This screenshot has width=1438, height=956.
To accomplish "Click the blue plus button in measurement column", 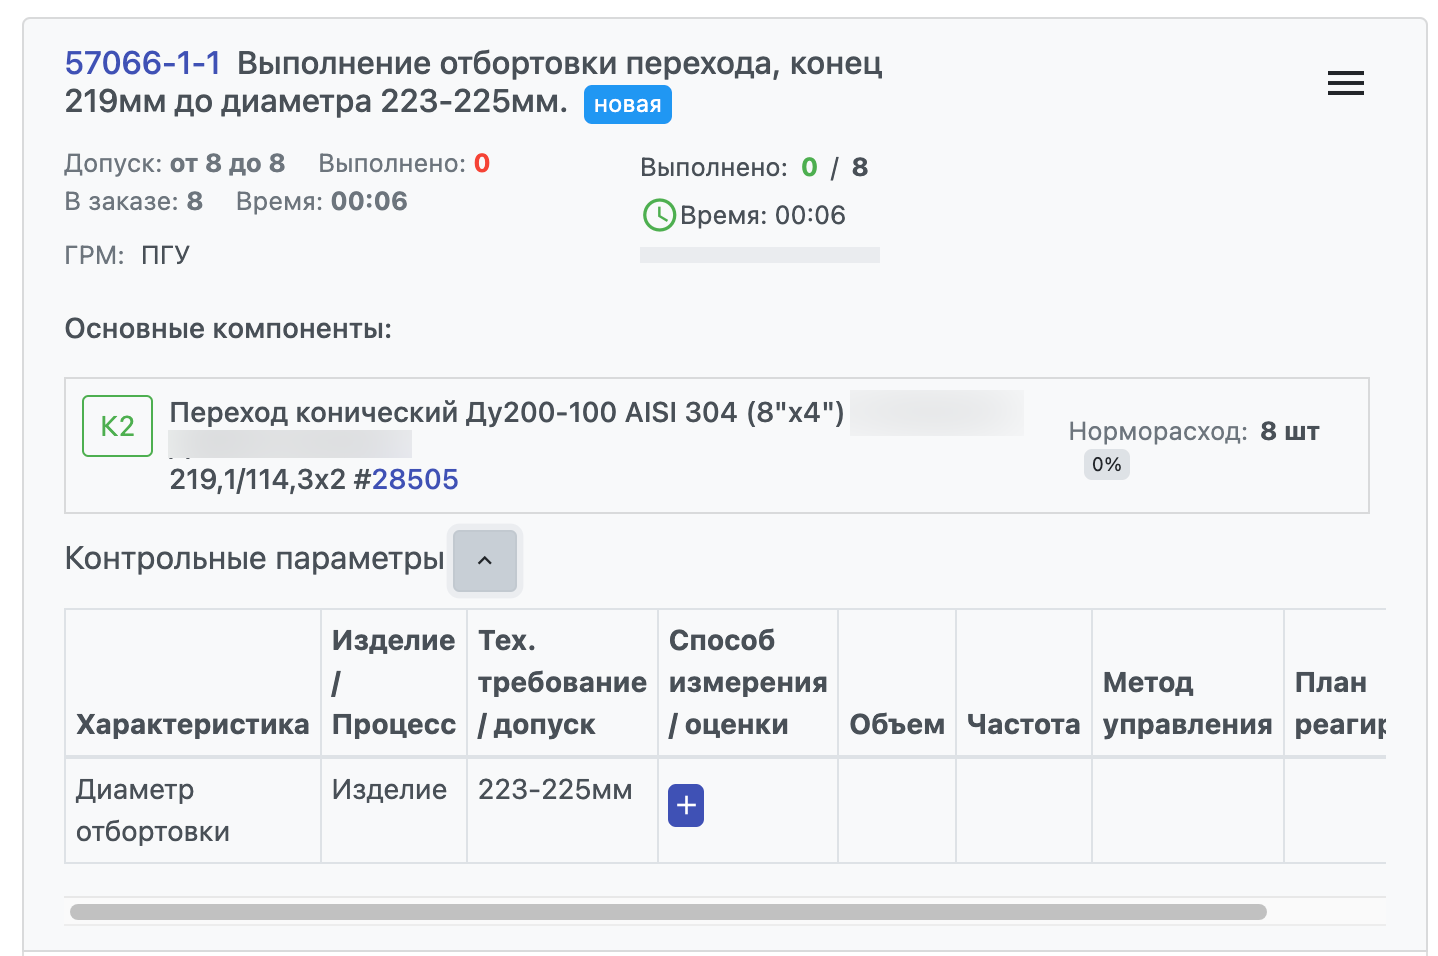I will (685, 806).
